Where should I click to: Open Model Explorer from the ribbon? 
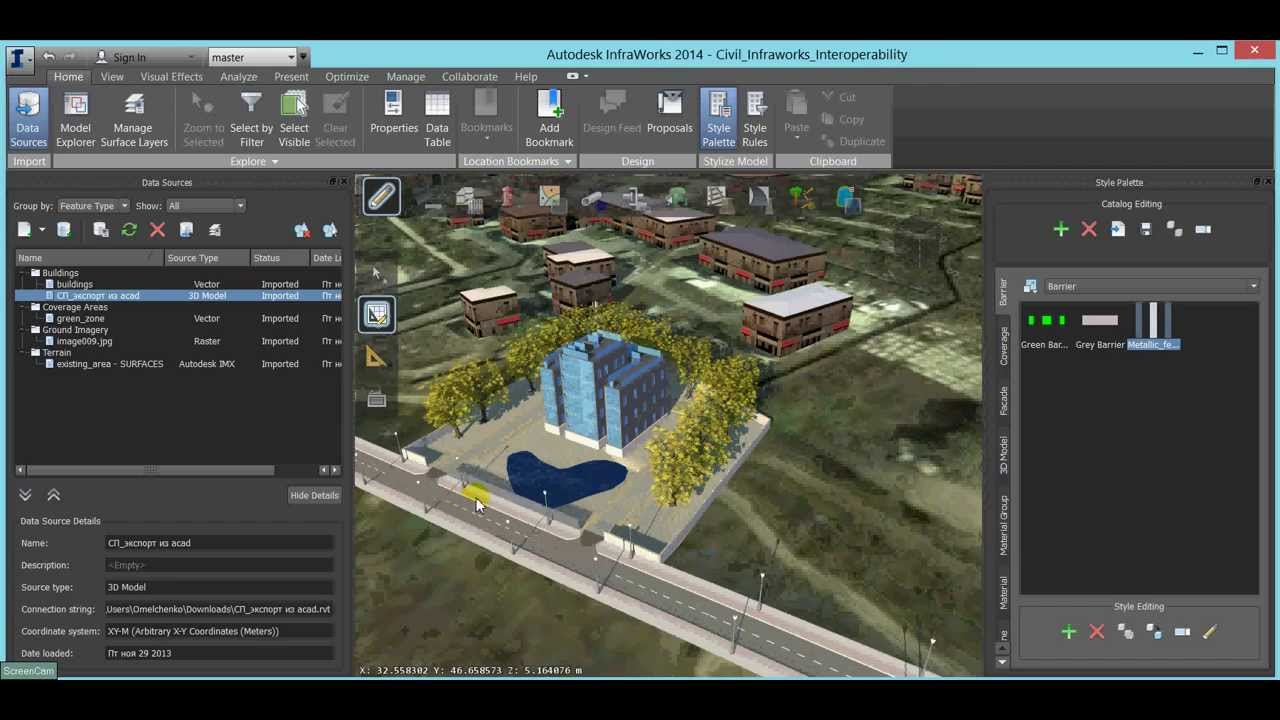click(75, 119)
